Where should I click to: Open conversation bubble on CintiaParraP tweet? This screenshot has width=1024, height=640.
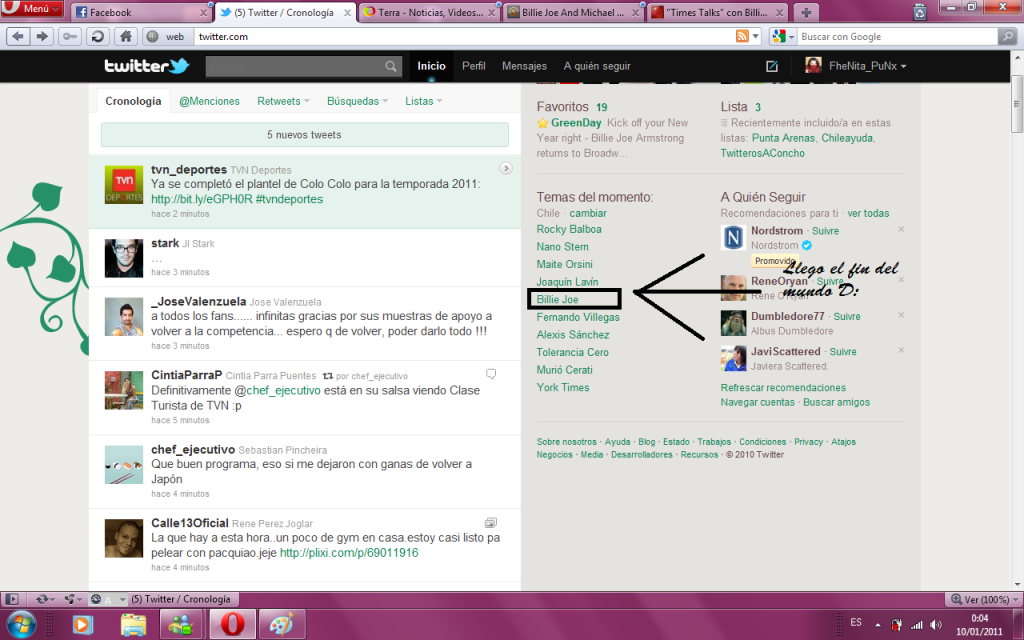coord(491,374)
